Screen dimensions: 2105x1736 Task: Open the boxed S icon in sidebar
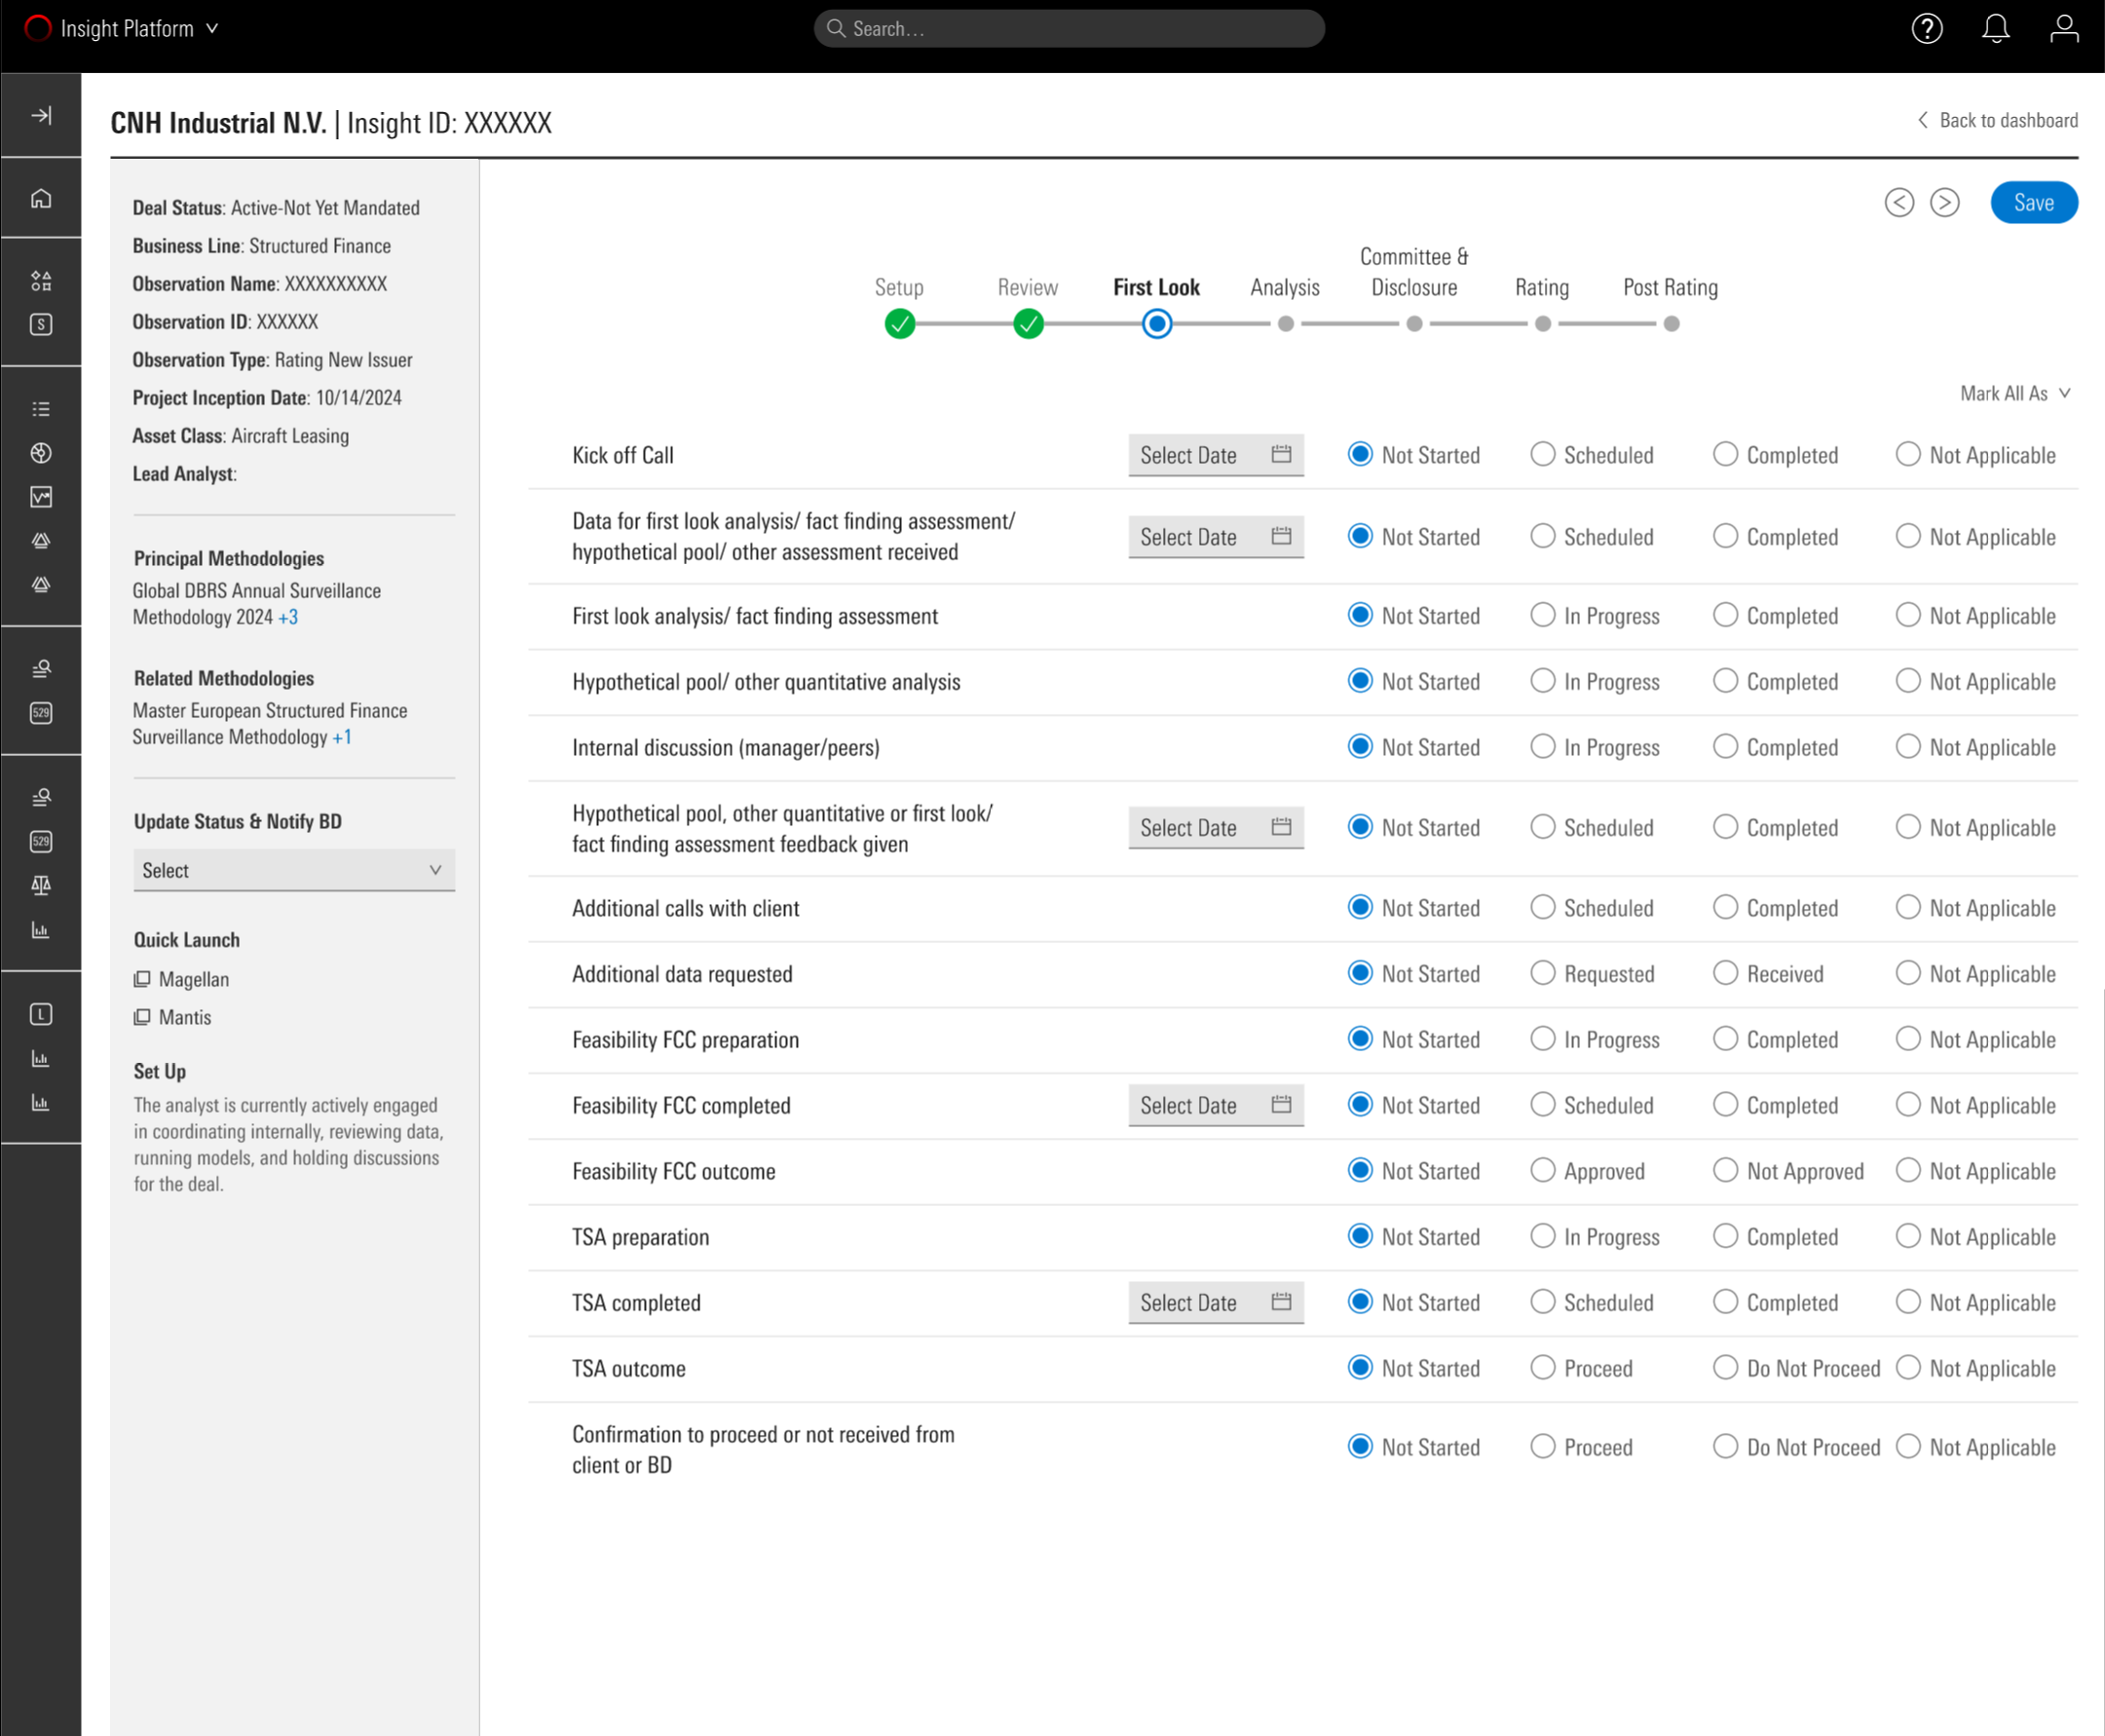(x=41, y=324)
